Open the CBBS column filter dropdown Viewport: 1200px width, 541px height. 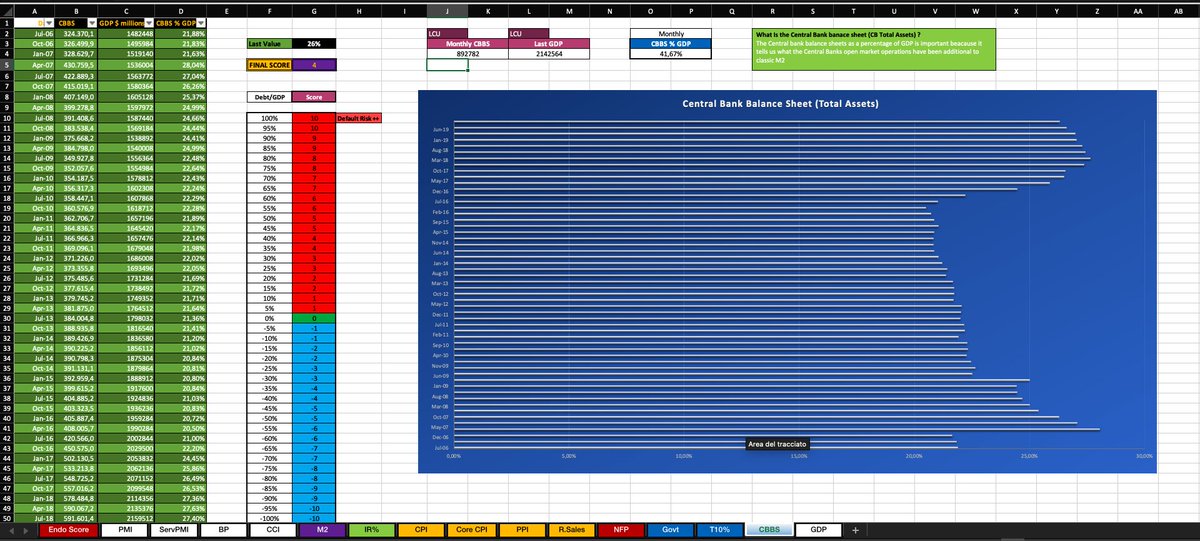point(92,21)
